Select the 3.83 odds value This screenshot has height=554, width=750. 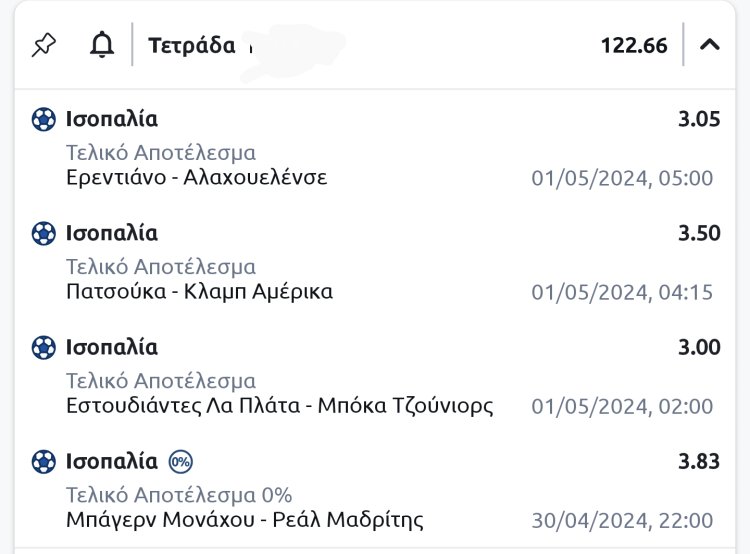tap(699, 462)
